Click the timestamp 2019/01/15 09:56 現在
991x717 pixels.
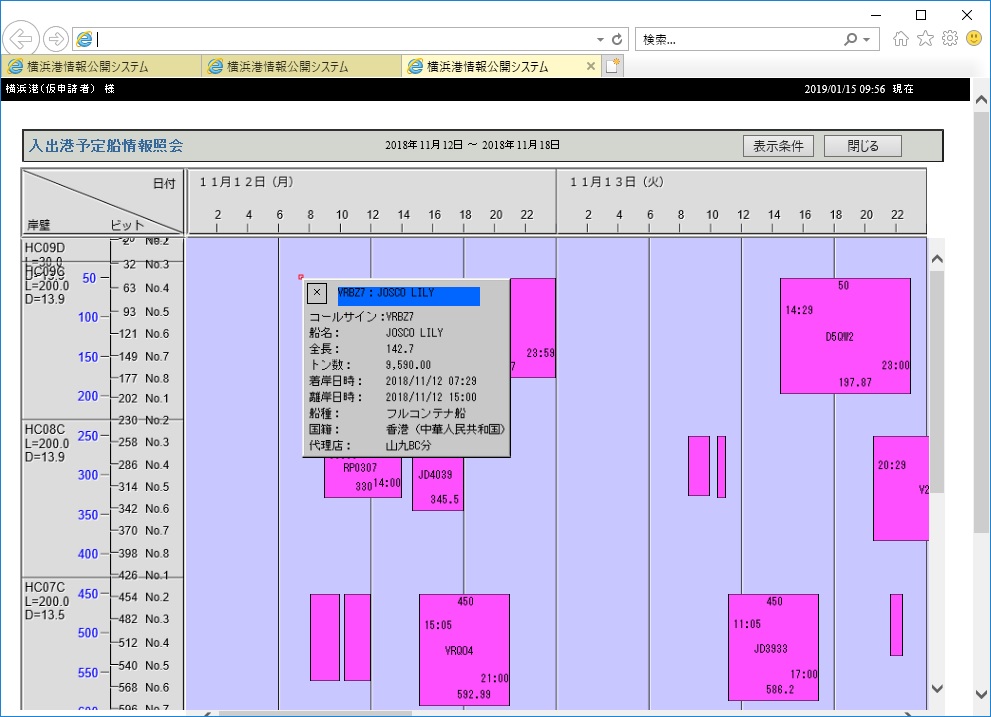pos(858,89)
